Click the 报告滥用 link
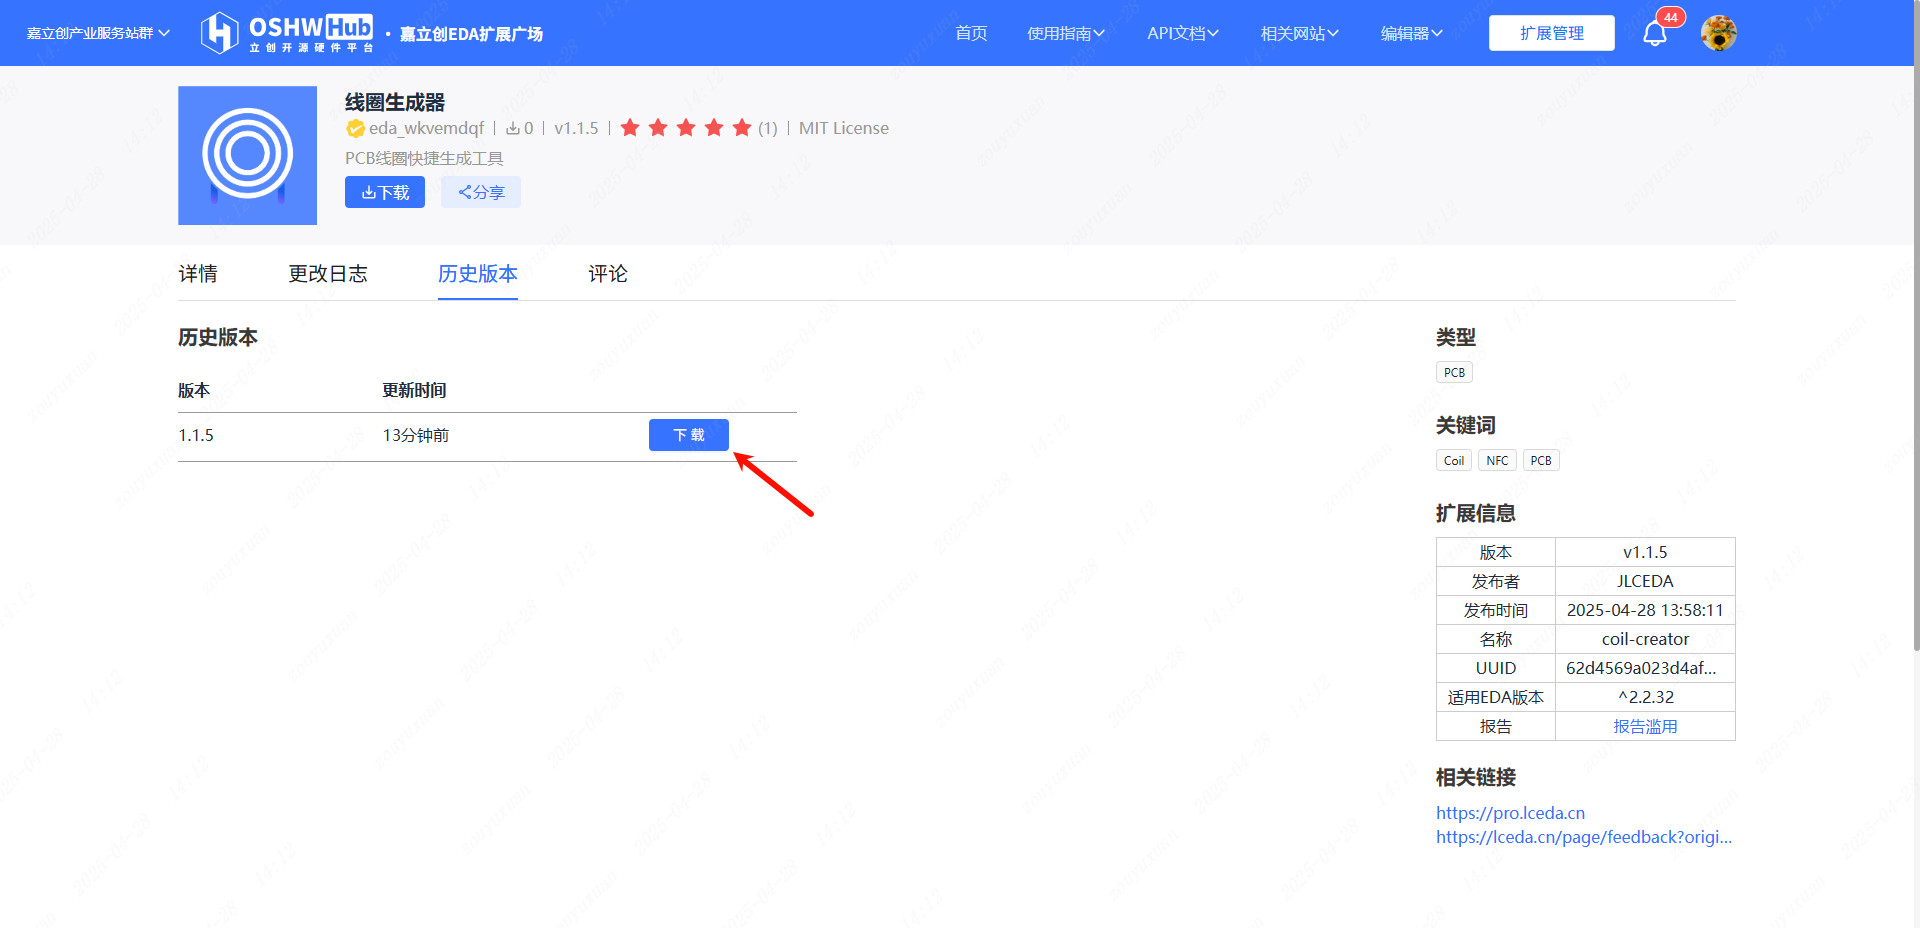This screenshot has height=928, width=1920. pyautogui.click(x=1644, y=726)
